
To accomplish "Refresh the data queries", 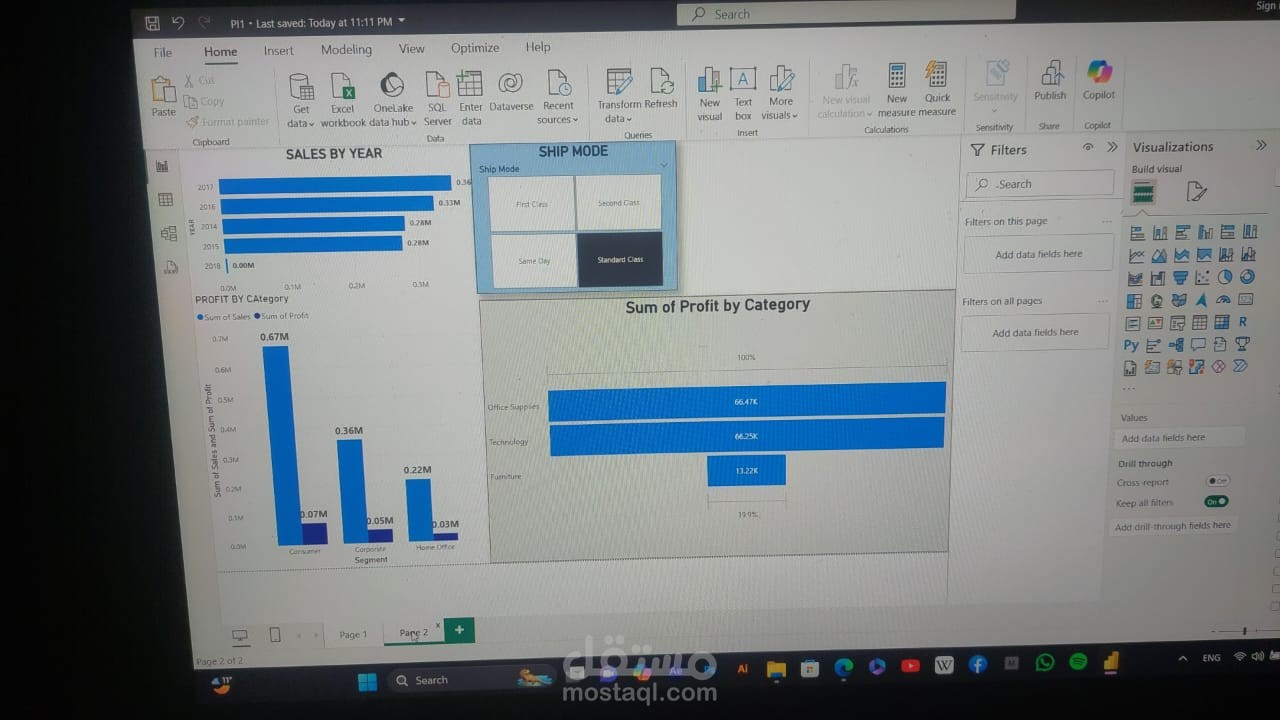I will (661, 90).
